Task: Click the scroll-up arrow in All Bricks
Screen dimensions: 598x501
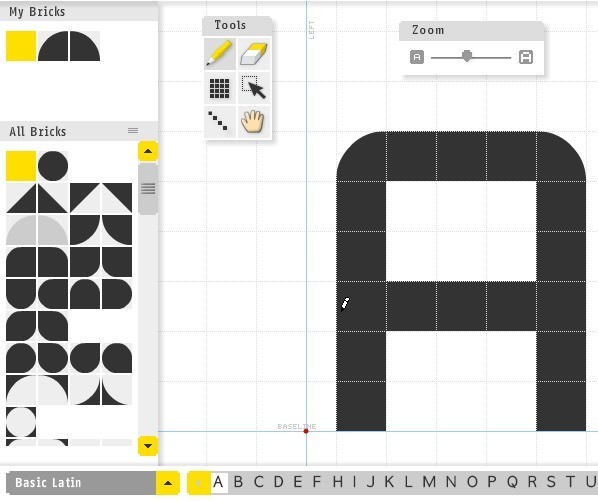Action: (148, 151)
